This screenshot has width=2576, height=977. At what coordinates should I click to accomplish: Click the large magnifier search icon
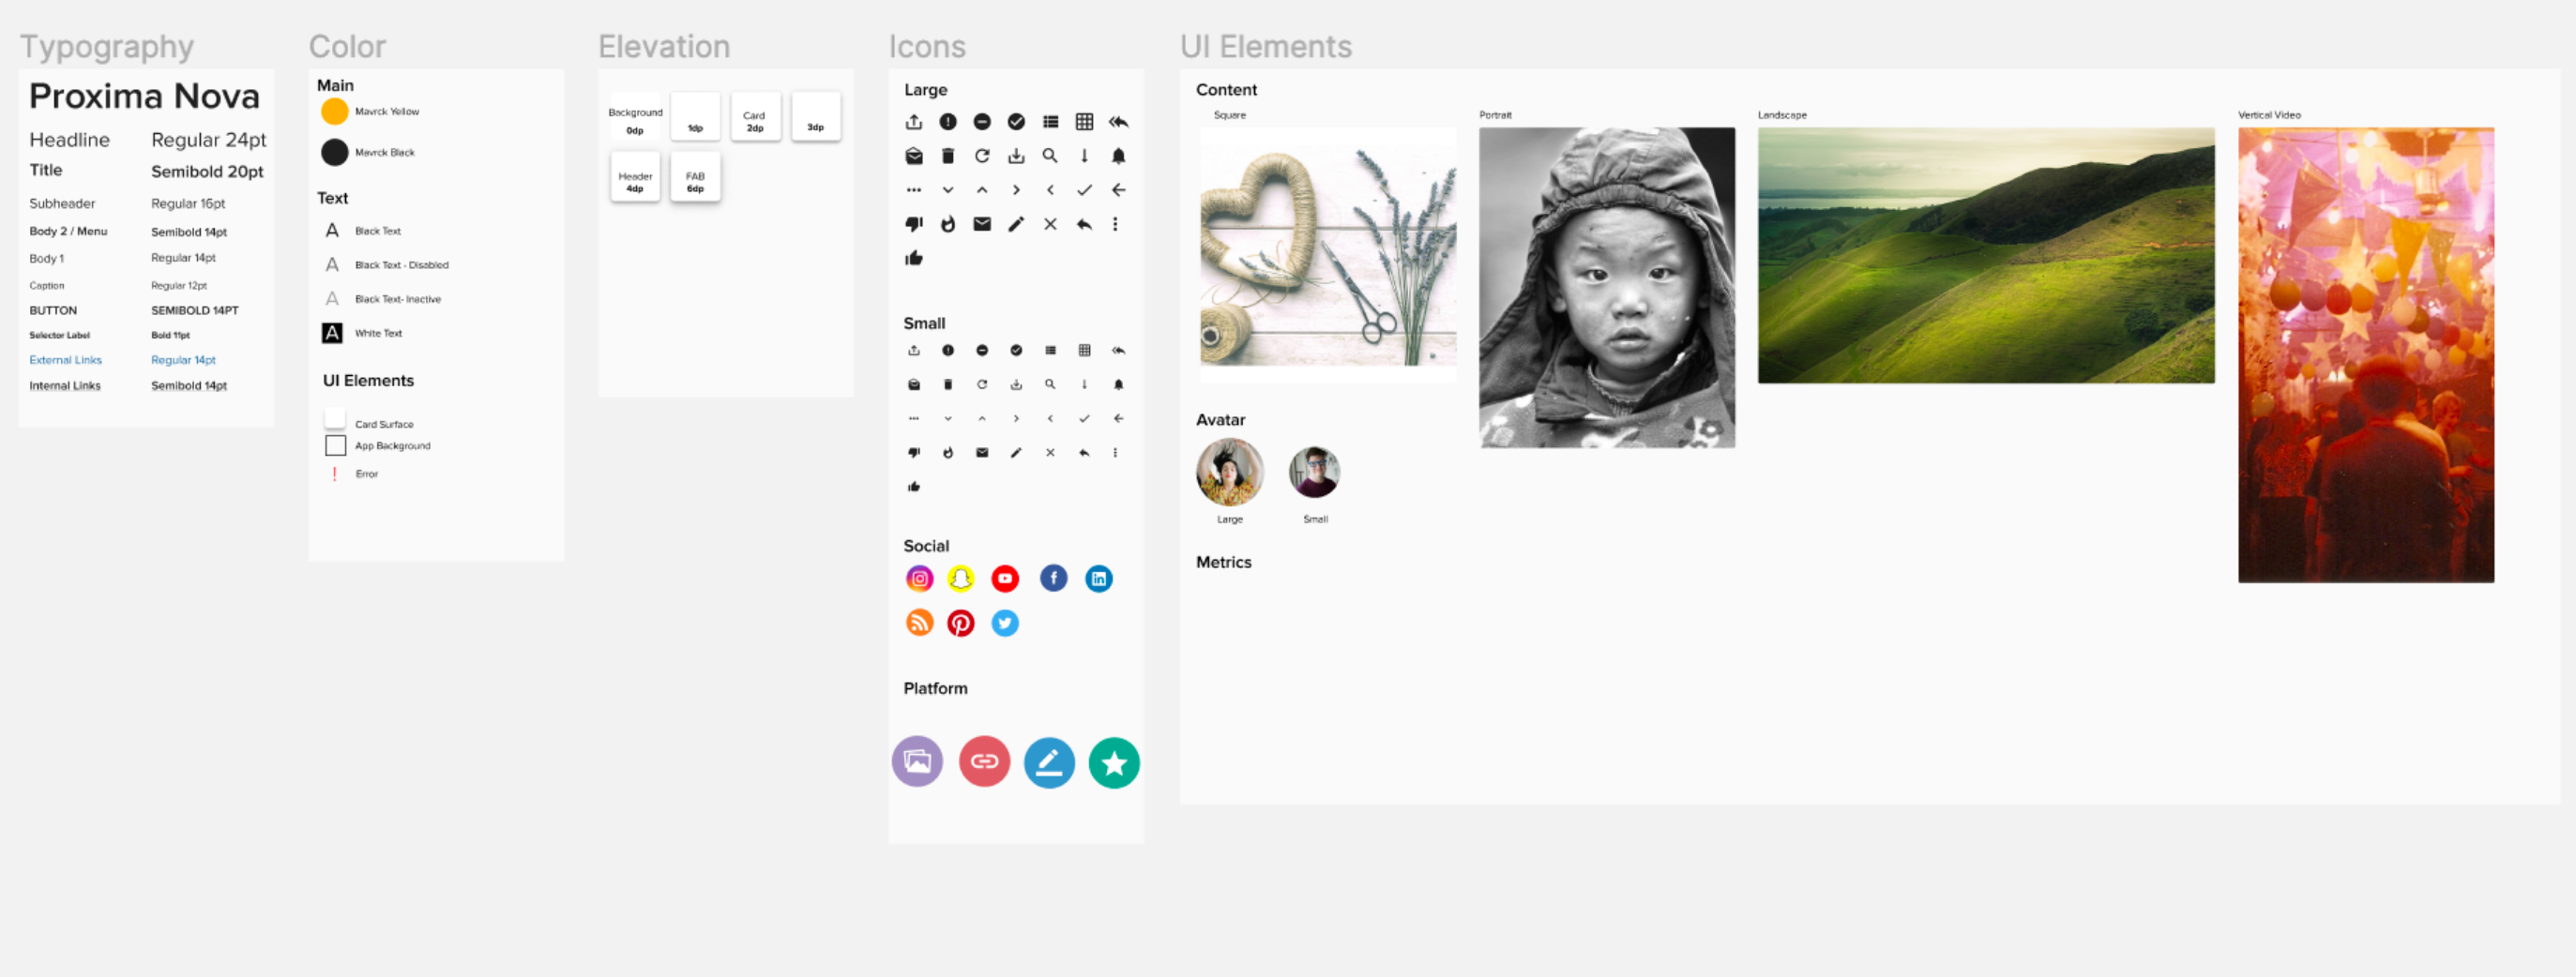[x=1050, y=156]
